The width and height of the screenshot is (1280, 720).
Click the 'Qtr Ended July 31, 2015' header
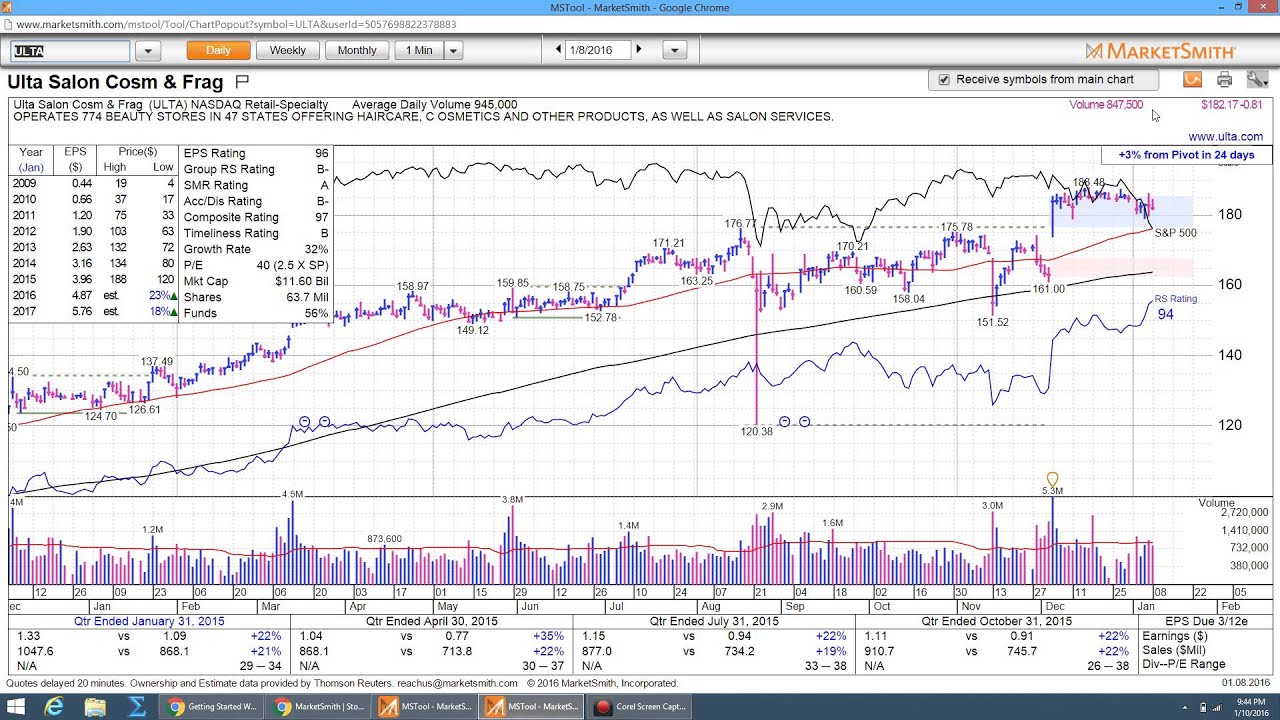tap(714, 621)
